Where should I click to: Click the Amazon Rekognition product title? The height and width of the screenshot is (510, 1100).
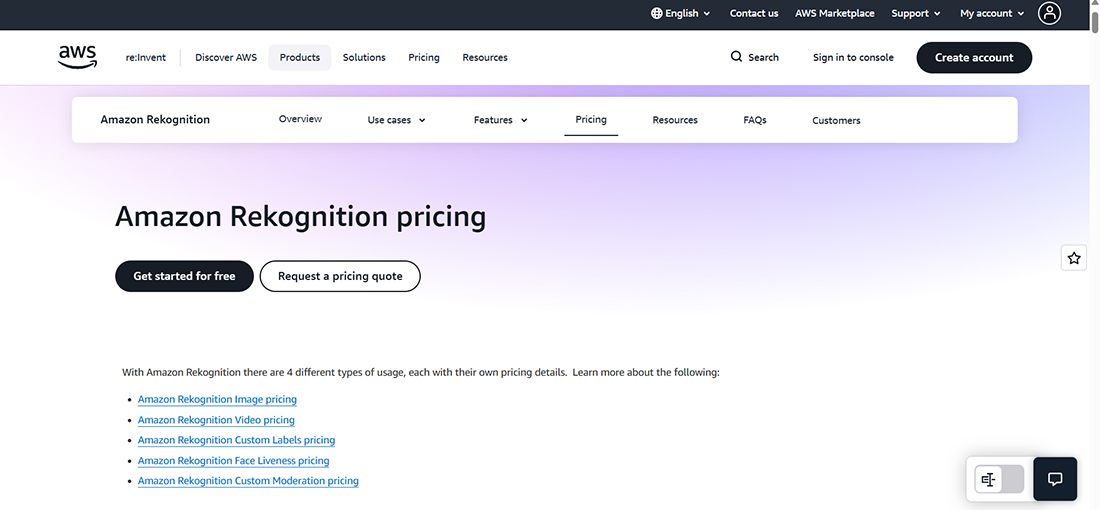tap(155, 119)
